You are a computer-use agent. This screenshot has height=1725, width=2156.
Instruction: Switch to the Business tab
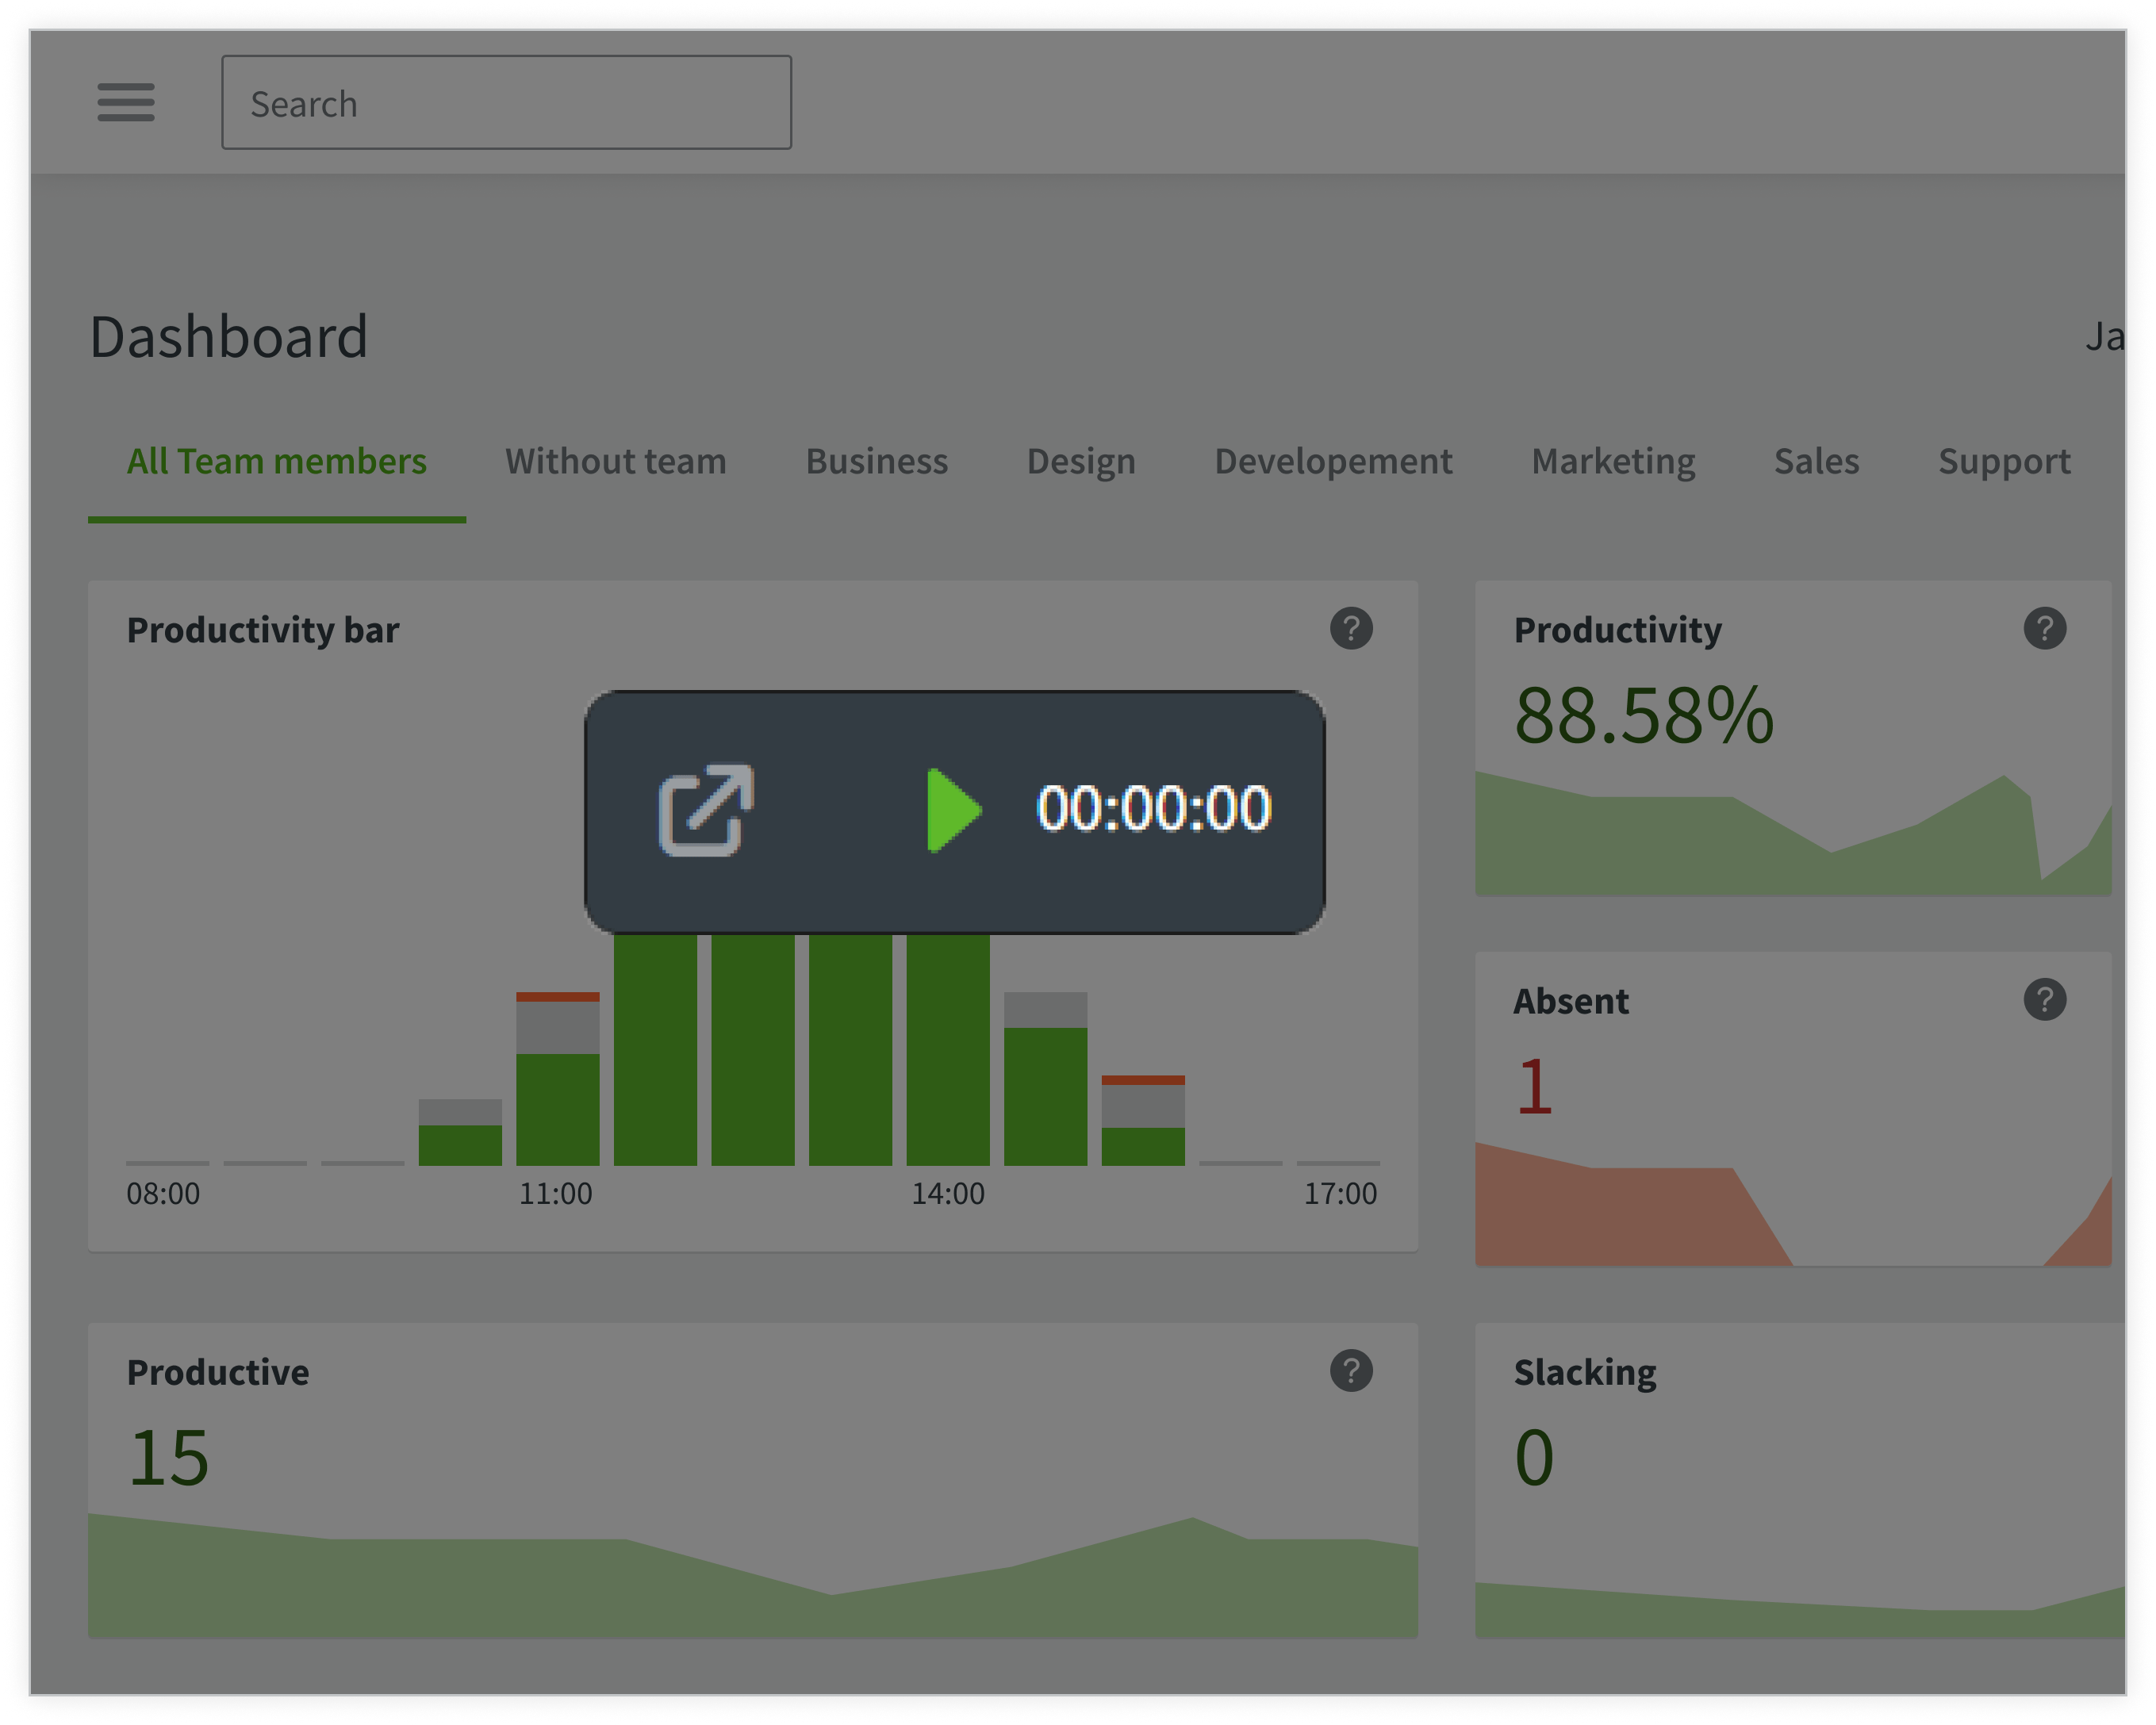(876, 462)
